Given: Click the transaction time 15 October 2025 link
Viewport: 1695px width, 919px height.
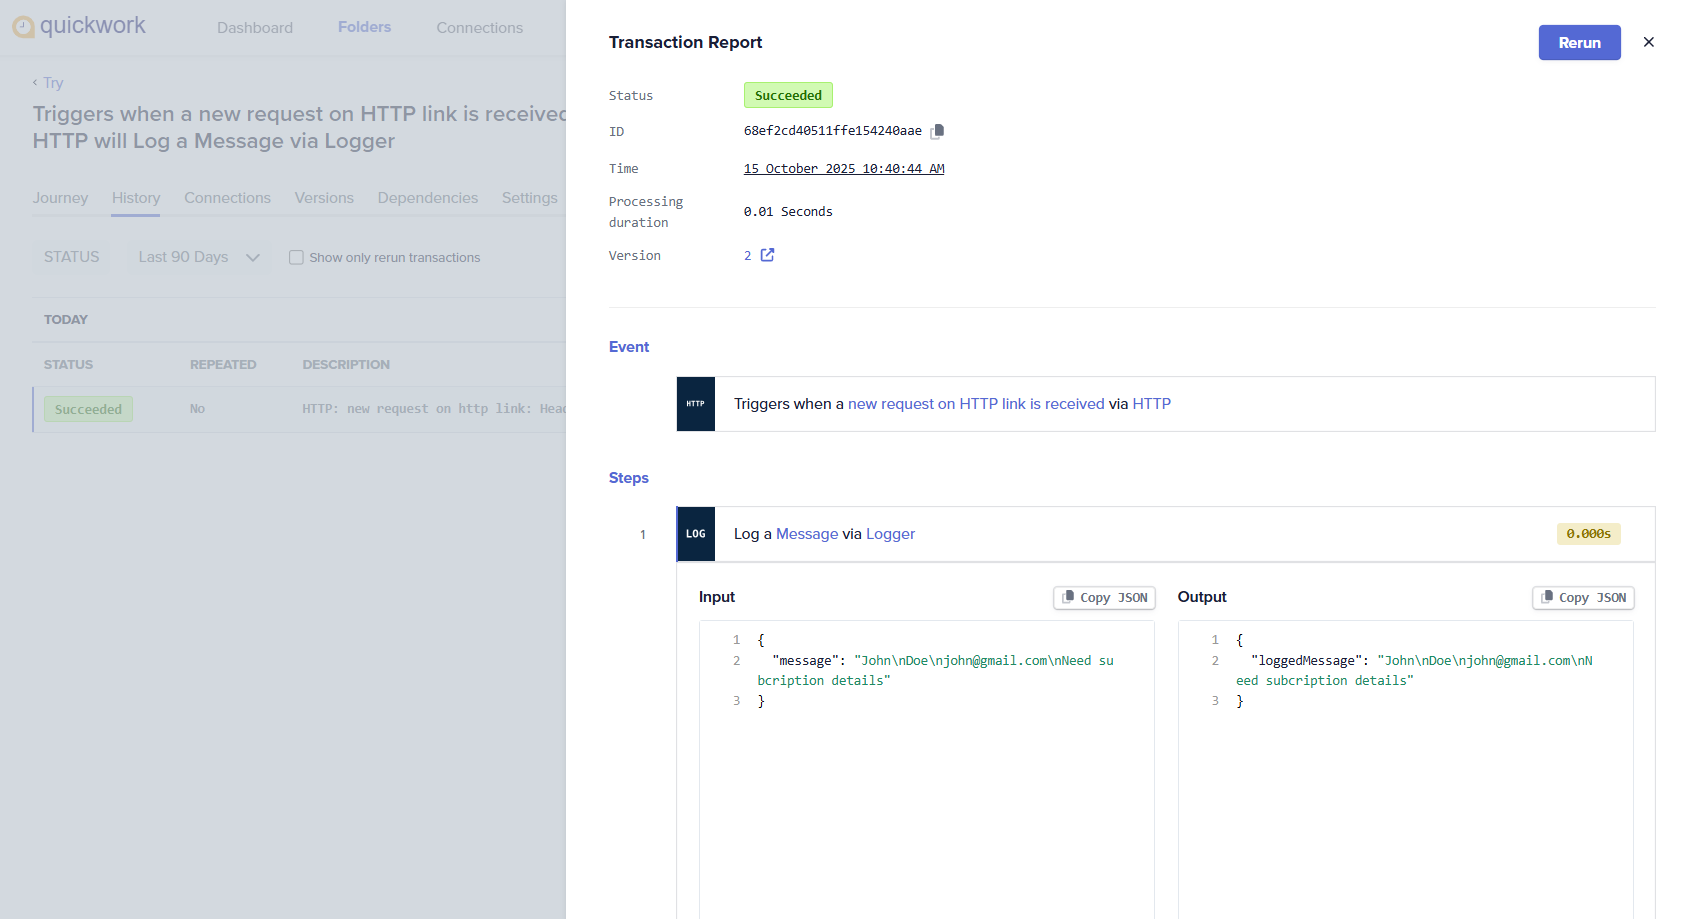Looking at the screenshot, I should pyautogui.click(x=844, y=169).
